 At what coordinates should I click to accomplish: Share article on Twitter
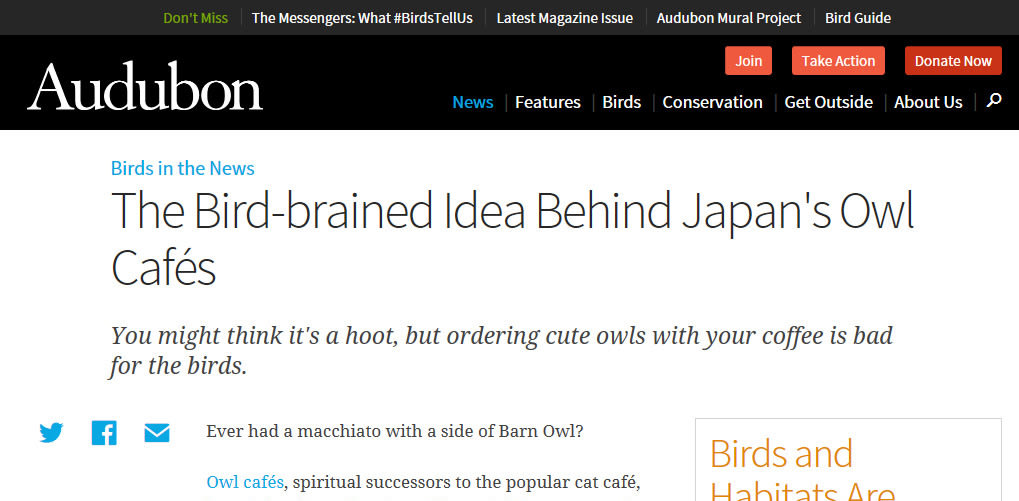51,433
